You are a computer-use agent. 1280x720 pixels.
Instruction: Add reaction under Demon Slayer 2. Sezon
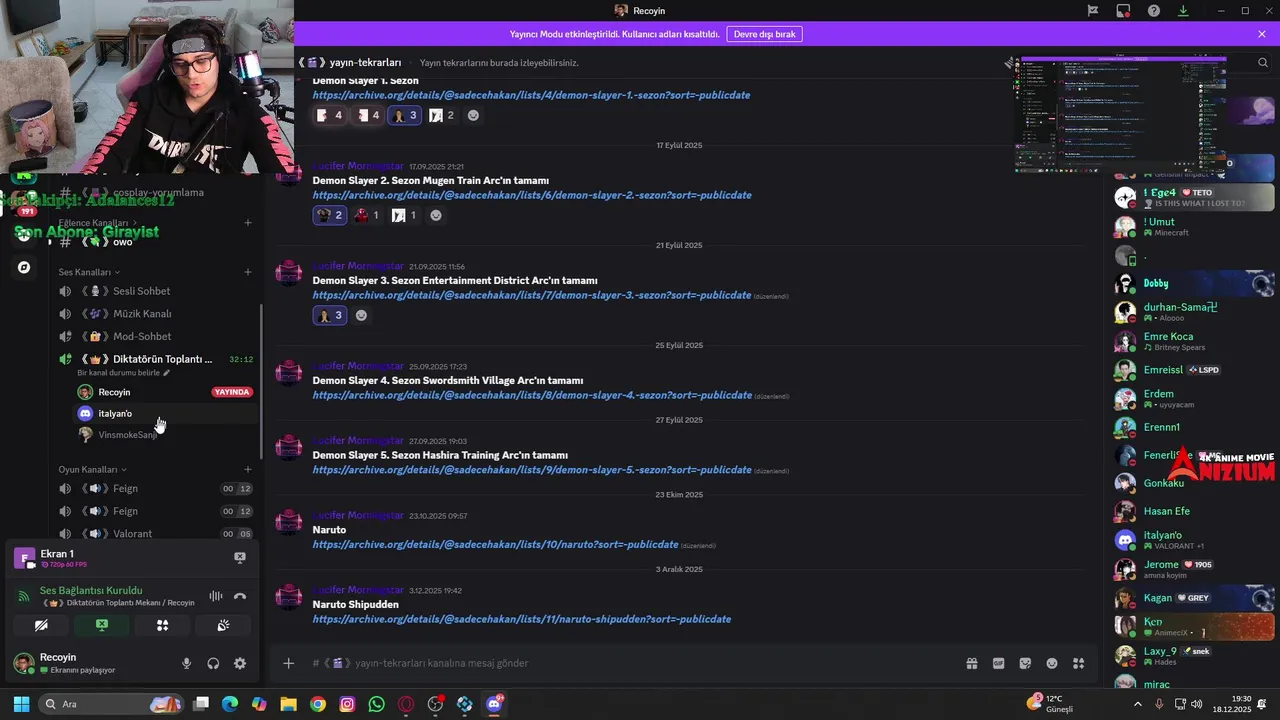pos(436,215)
